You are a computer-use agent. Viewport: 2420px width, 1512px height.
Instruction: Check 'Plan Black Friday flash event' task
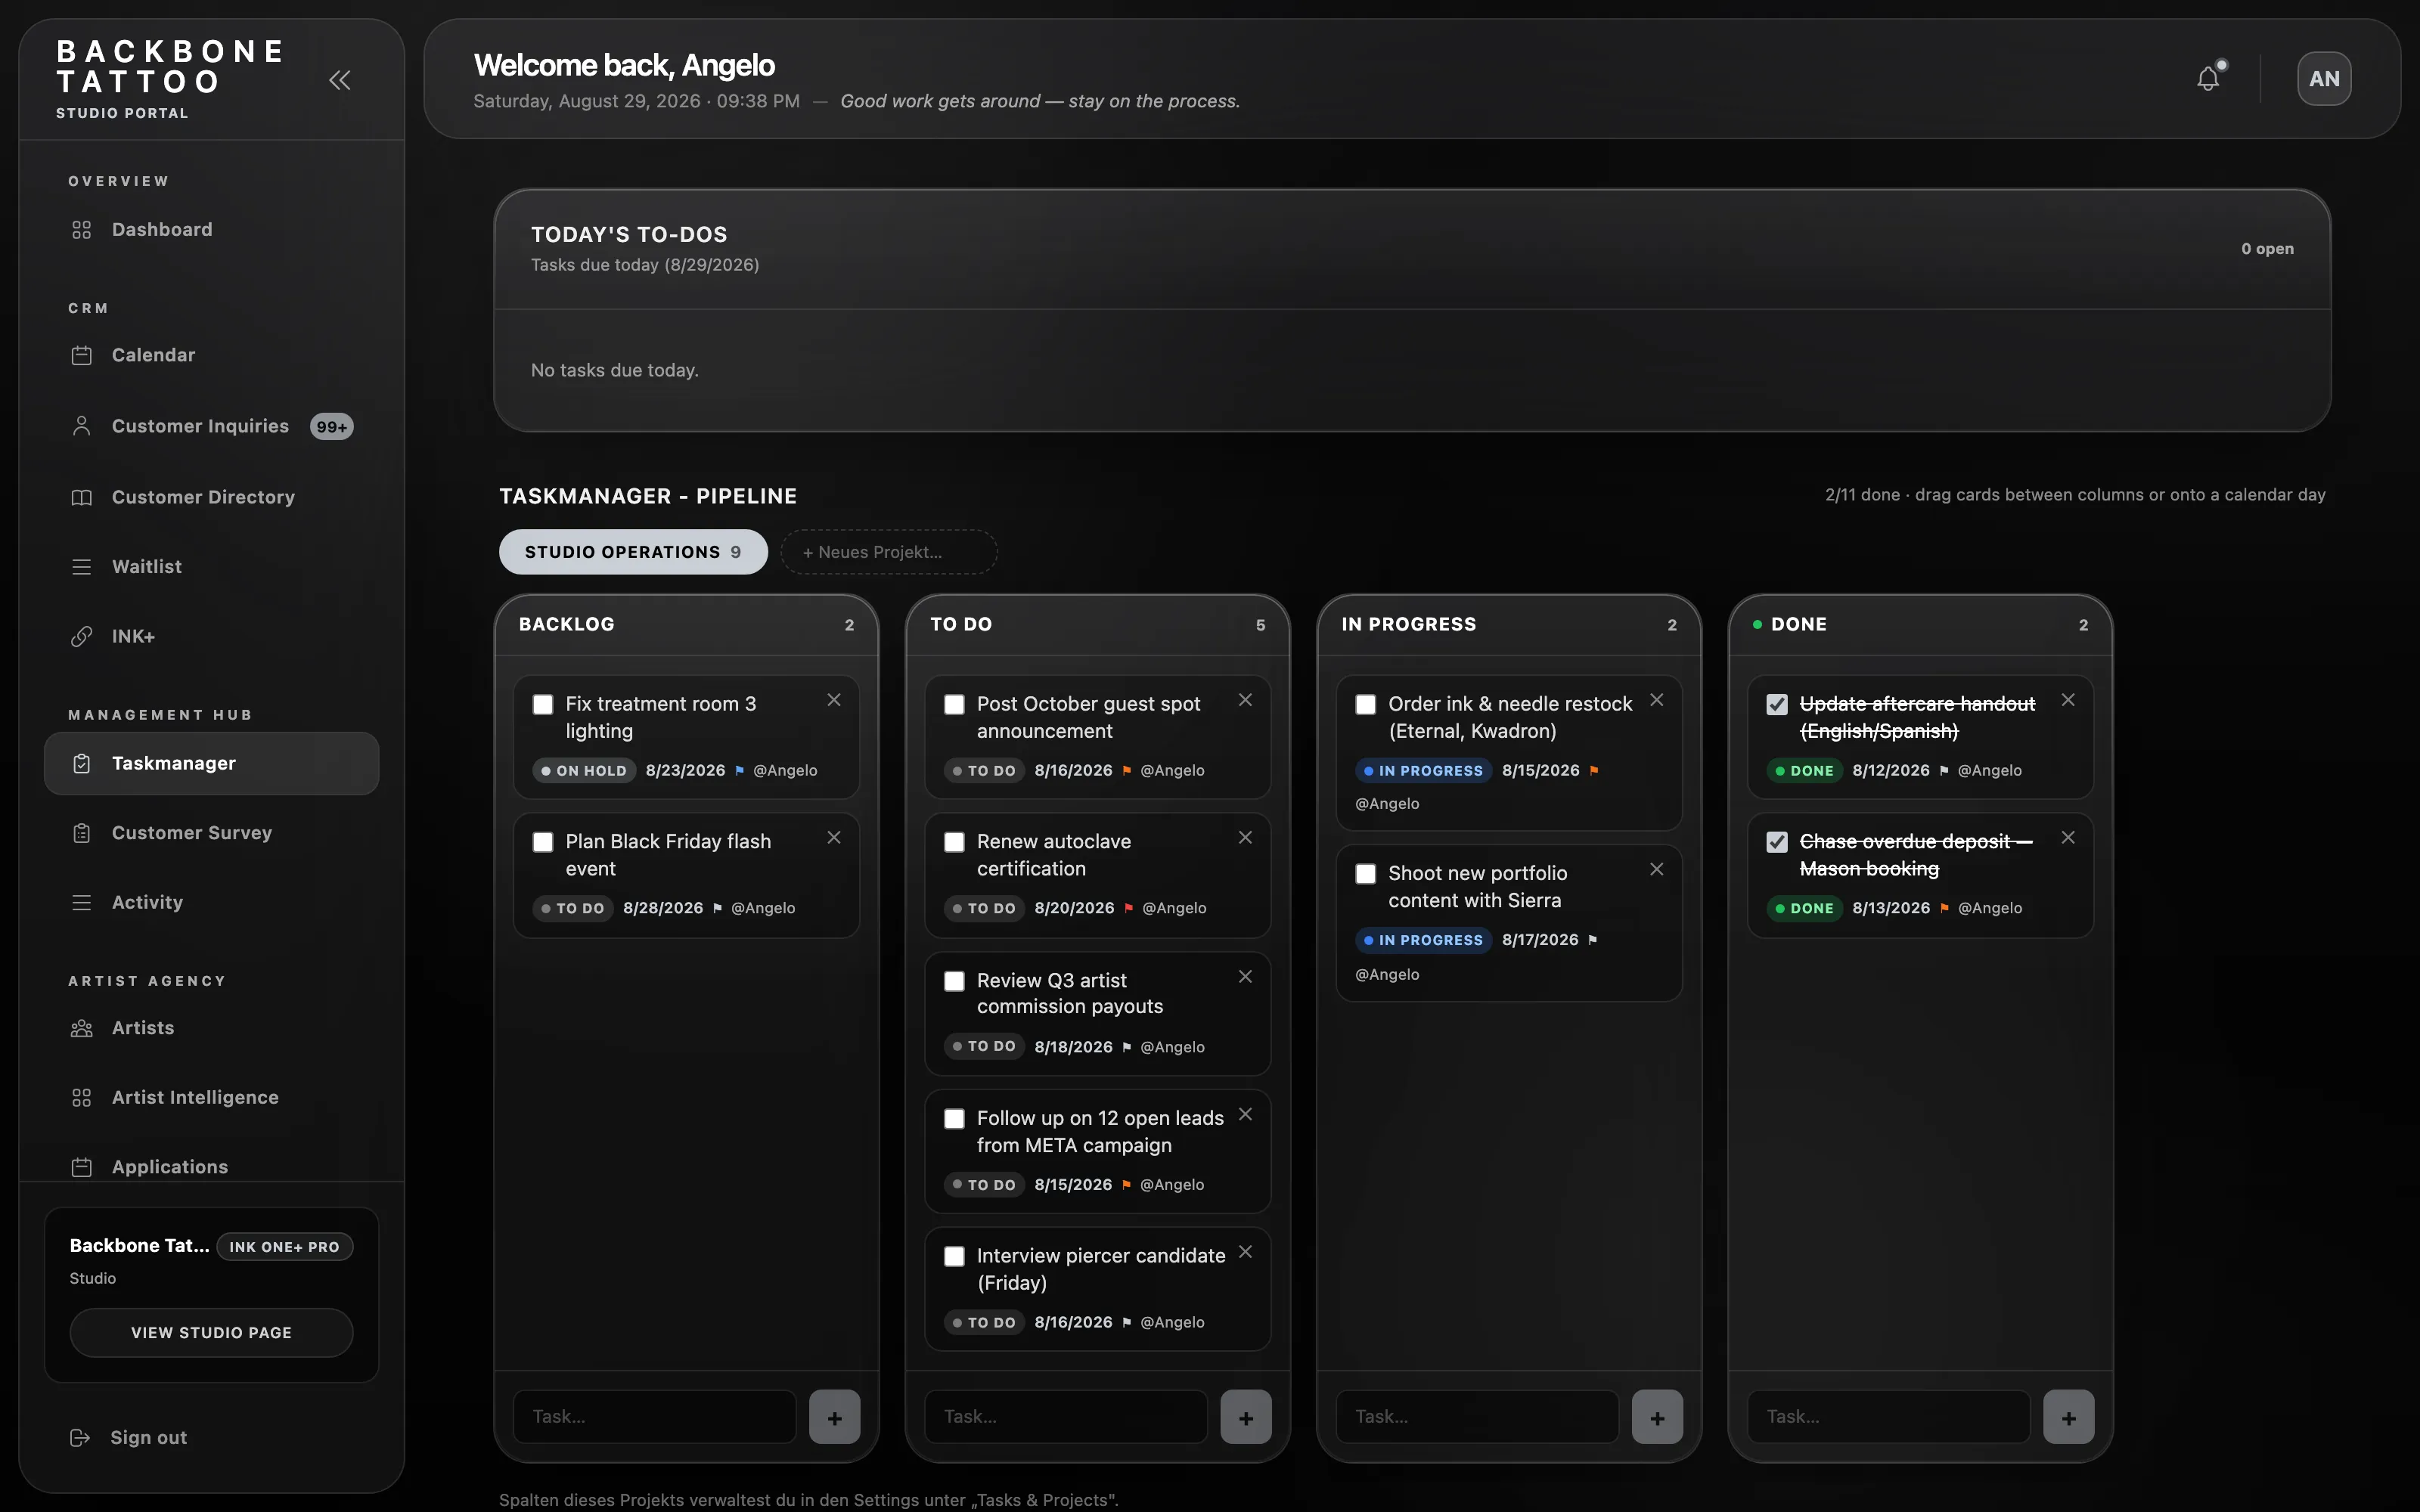(543, 842)
